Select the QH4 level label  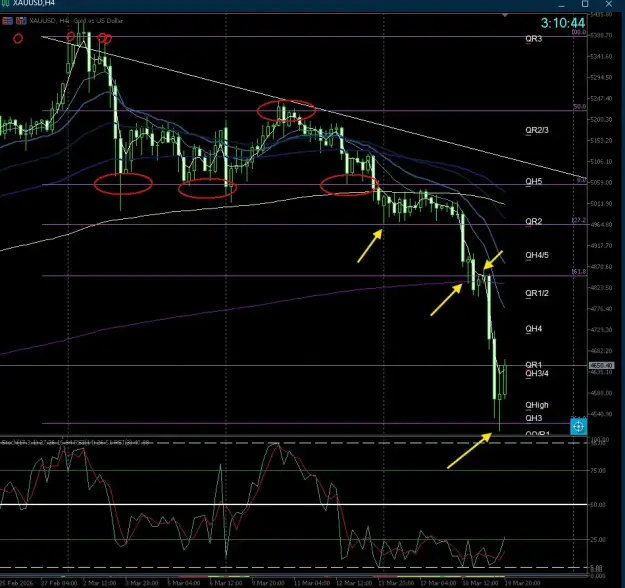click(x=533, y=328)
